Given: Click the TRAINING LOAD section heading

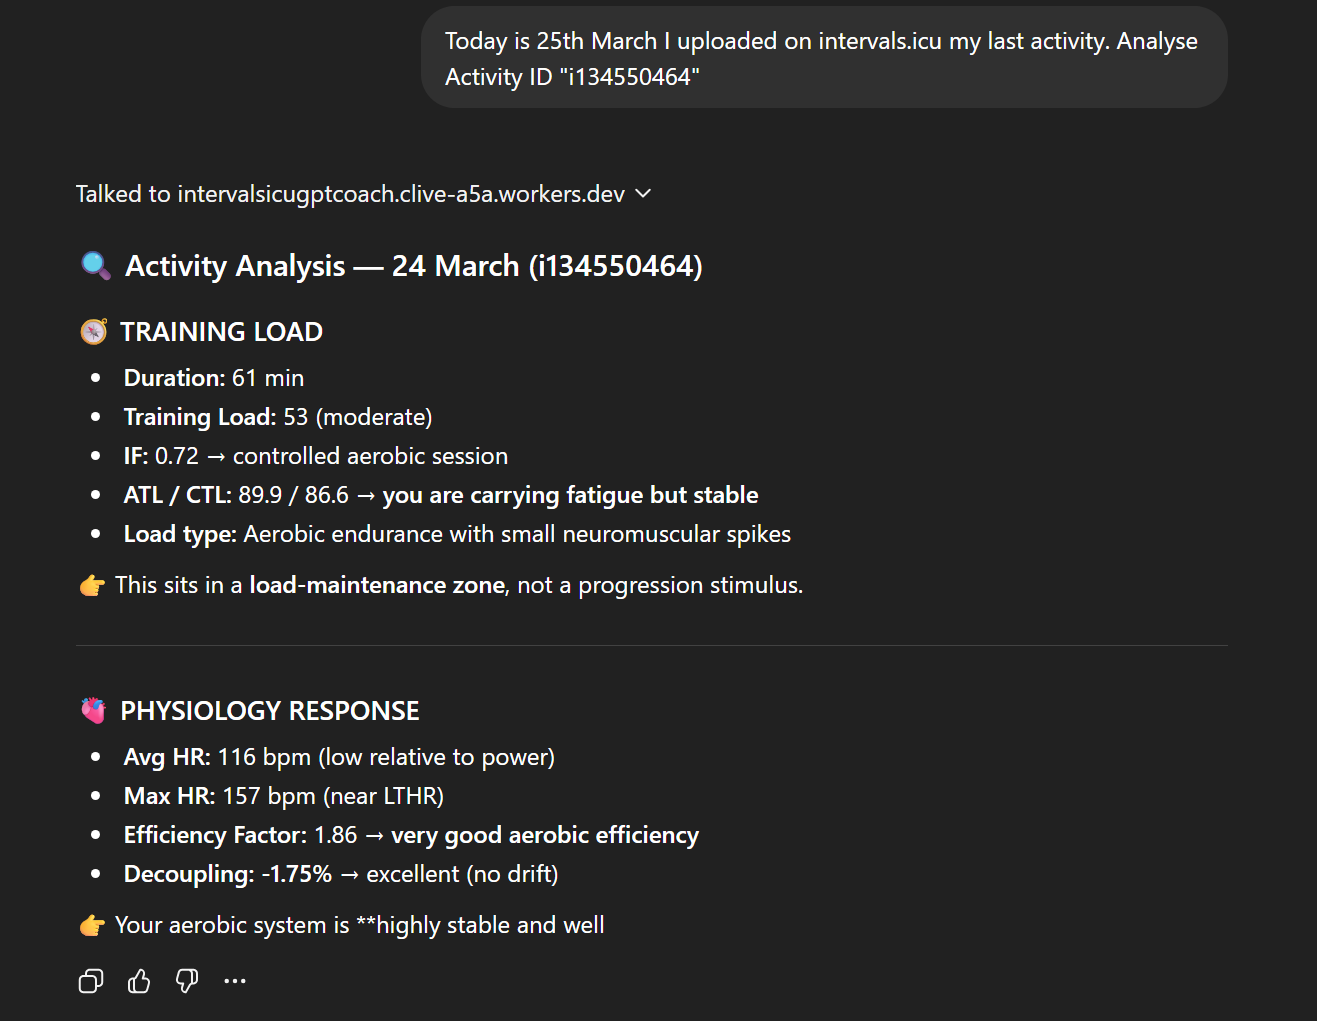Looking at the screenshot, I should click(221, 332).
